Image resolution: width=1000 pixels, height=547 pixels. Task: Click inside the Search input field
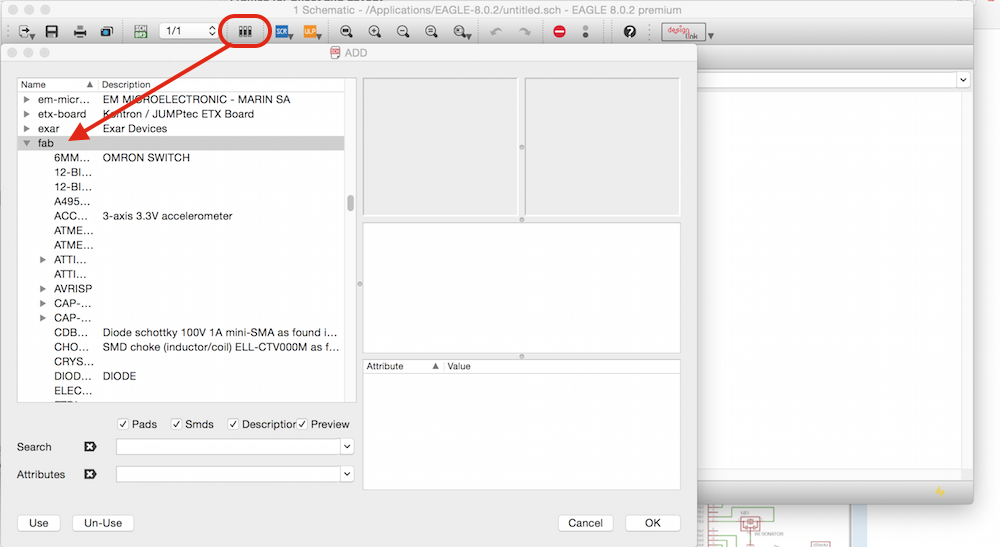coord(228,447)
